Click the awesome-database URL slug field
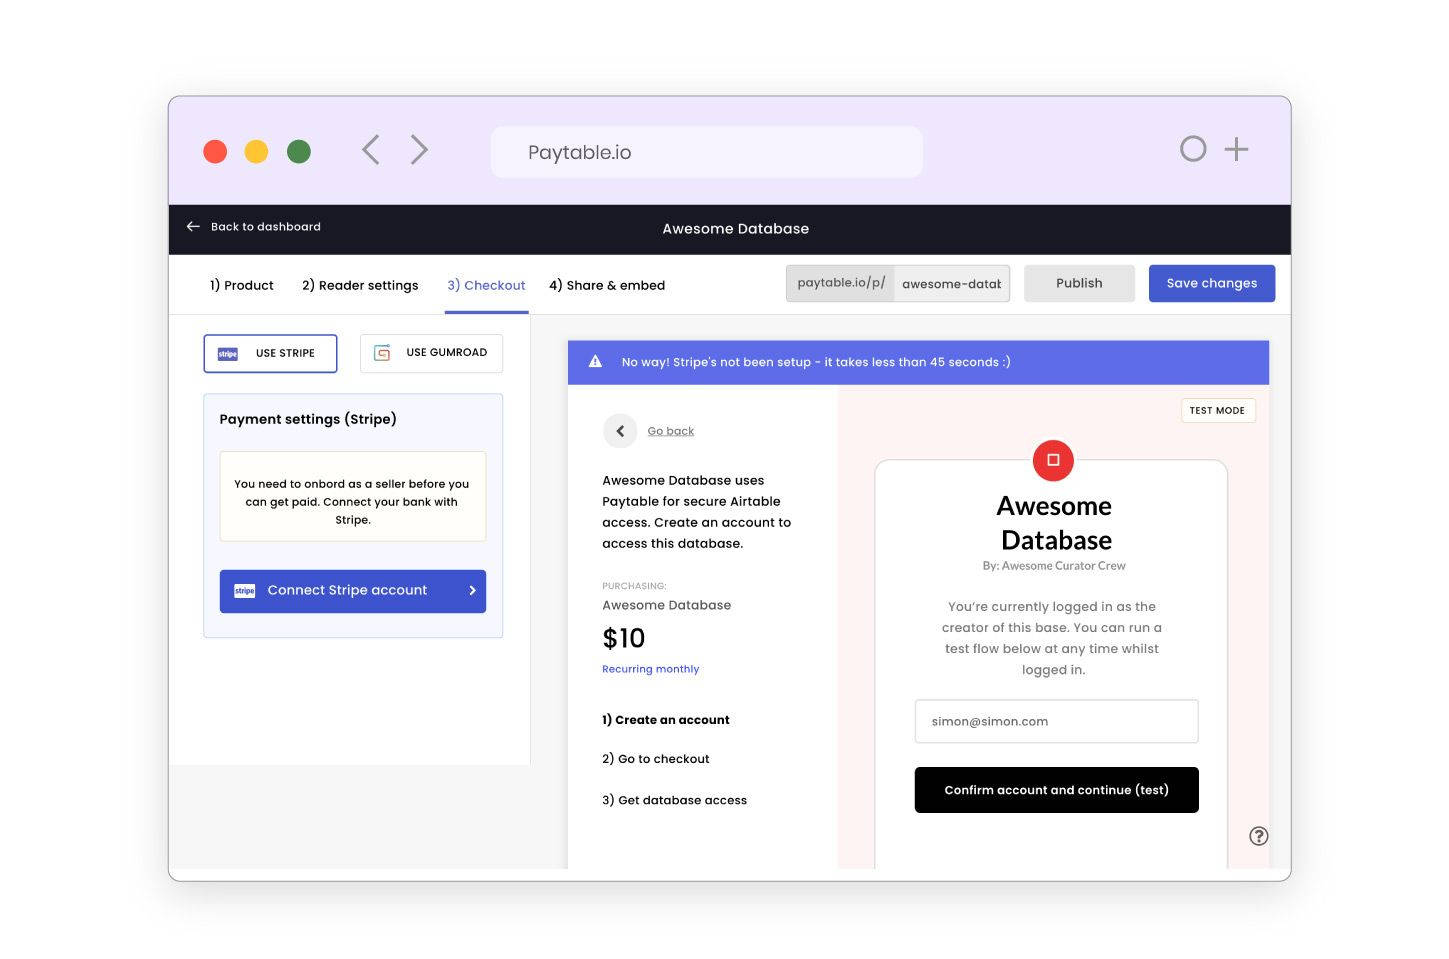This screenshot has height=959, width=1449. [952, 284]
